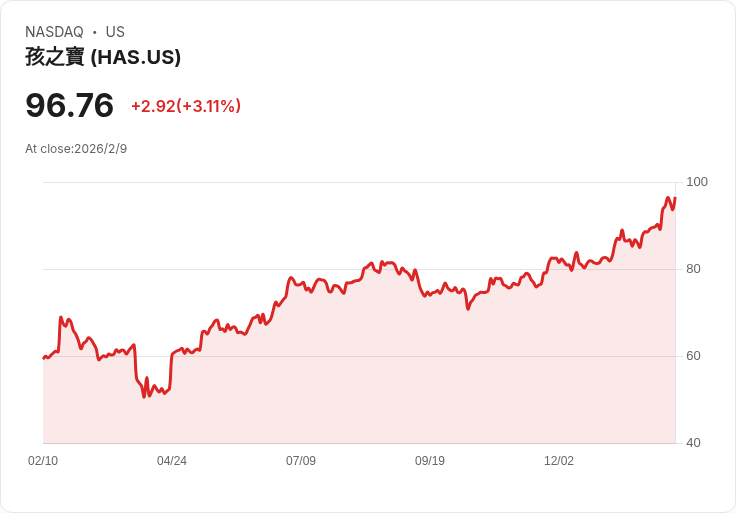This screenshot has width=736, height=513.
Task: Click the current price 96.76
Action: click(x=70, y=105)
